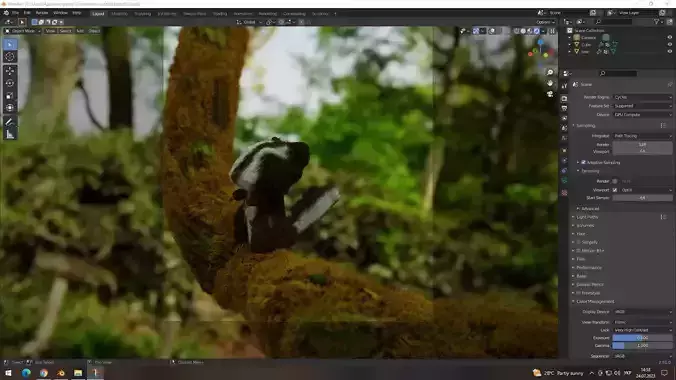
Task: Open the Scene properties tab
Action: point(564,128)
